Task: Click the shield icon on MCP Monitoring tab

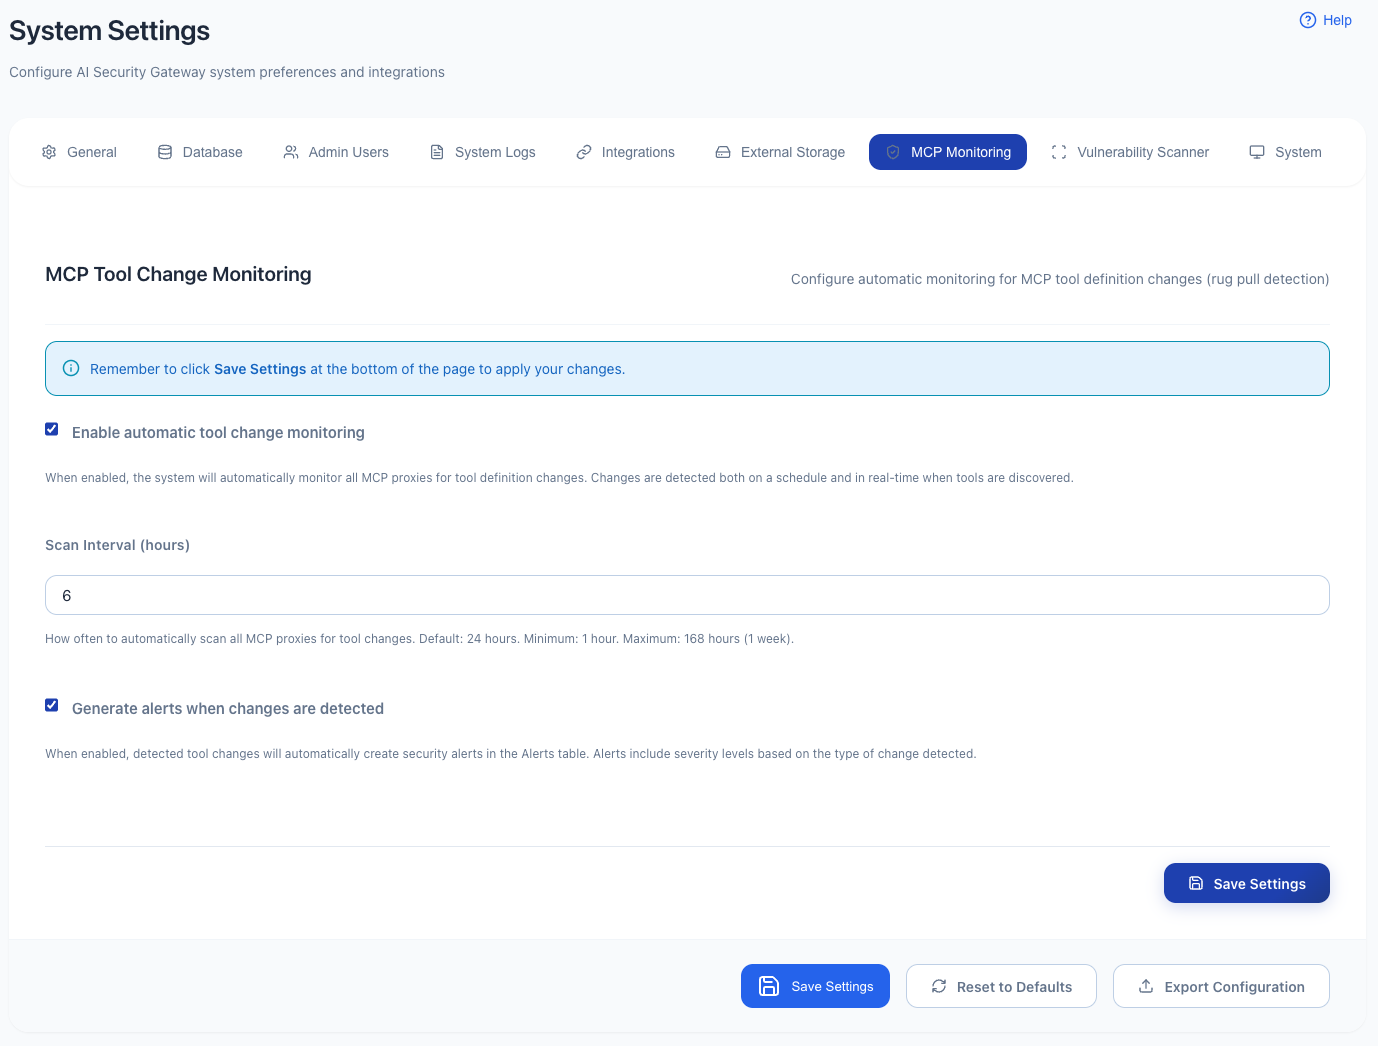Action: [893, 152]
